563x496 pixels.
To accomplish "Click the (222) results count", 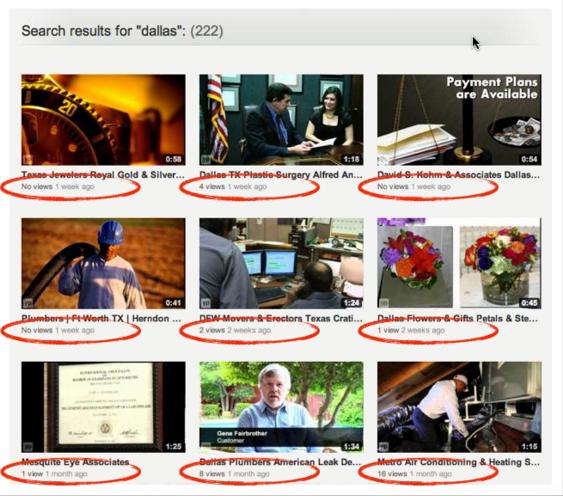I will 206,31.
